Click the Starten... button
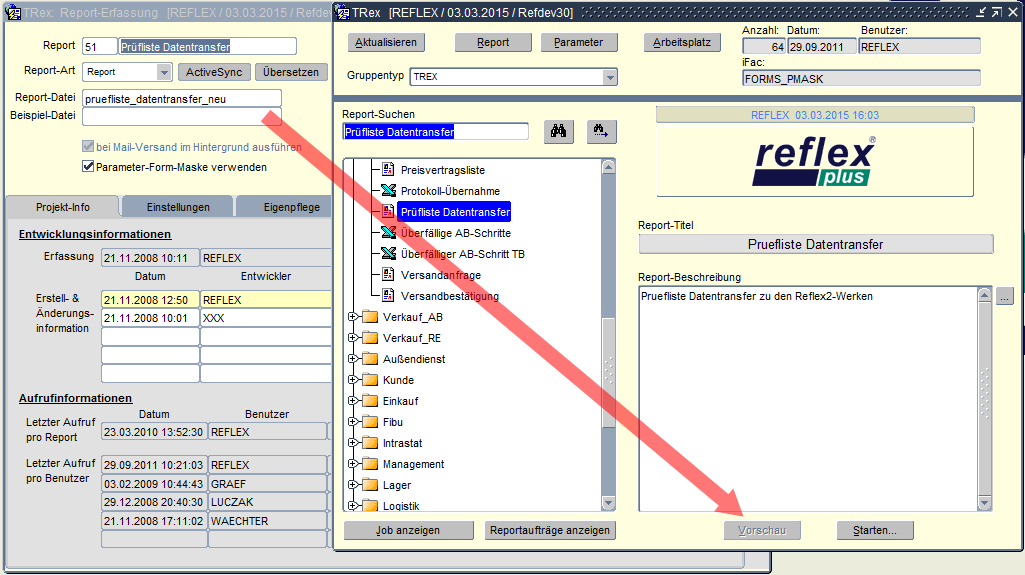 [875, 530]
